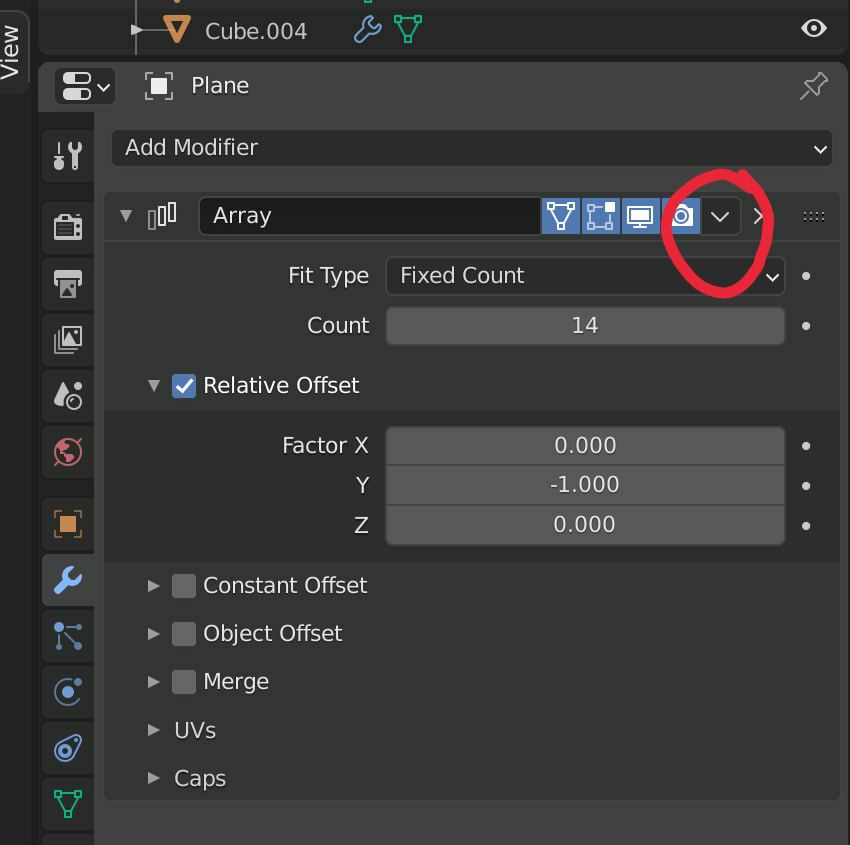
Task: Animate Count property dot
Action: (x=806, y=326)
